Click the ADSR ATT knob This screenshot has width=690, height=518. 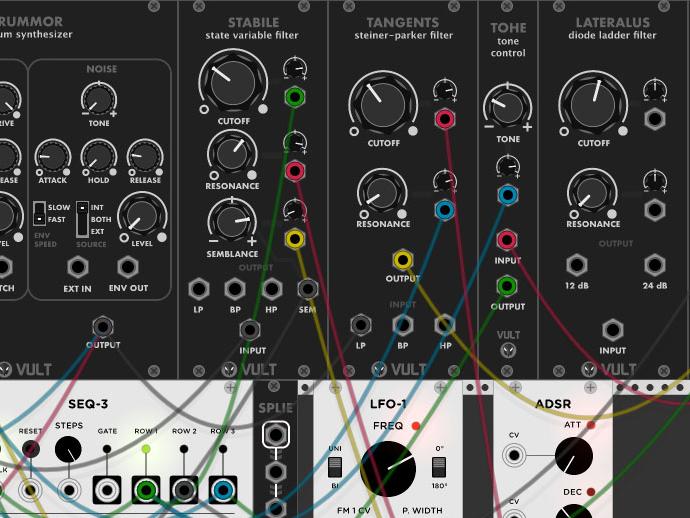[574, 456]
